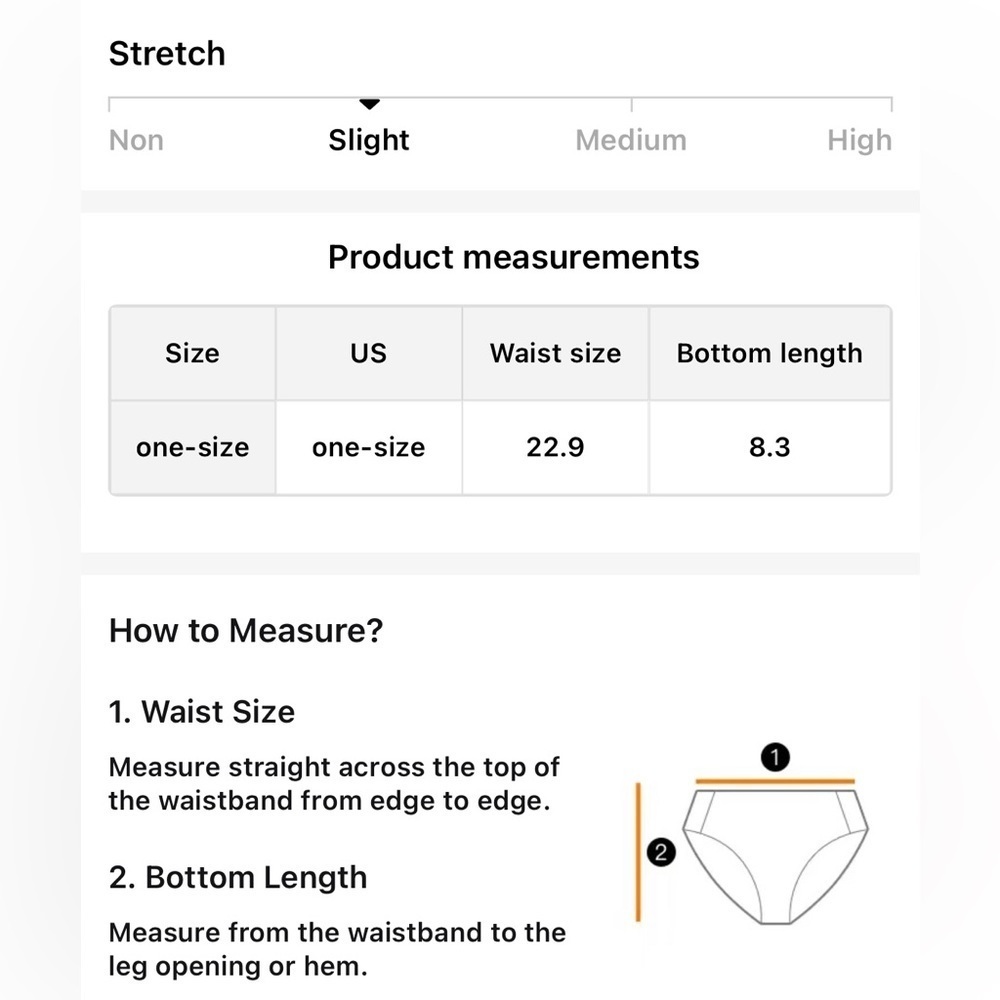Click the 22.9 waist size value
This screenshot has width=1000, height=1000.
555,448
